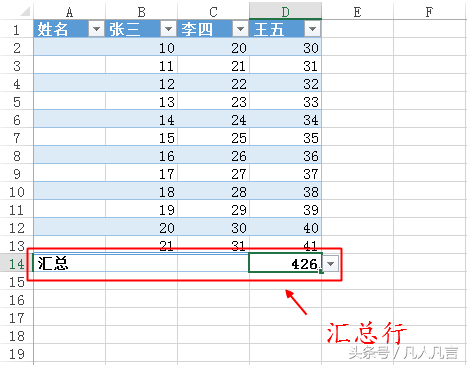Image resolution: width=467 pixels, height=365 pixels.
Task: Select cell D10 with value 38
Action: 285,192
